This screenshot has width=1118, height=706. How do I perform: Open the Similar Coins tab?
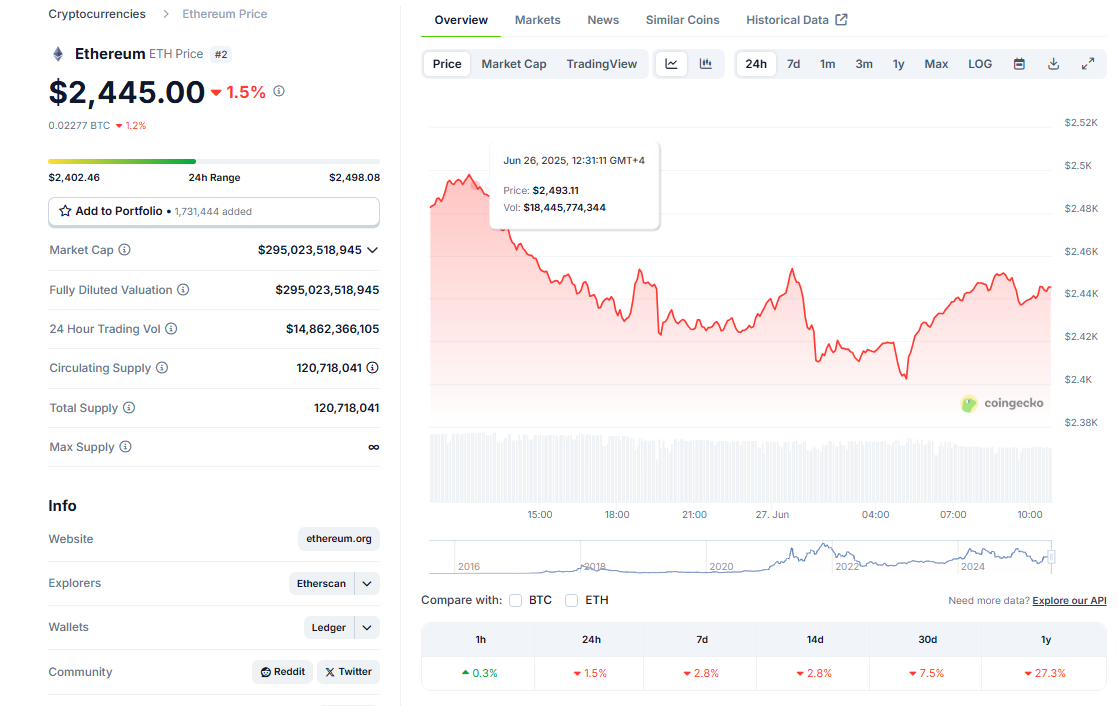682,20
